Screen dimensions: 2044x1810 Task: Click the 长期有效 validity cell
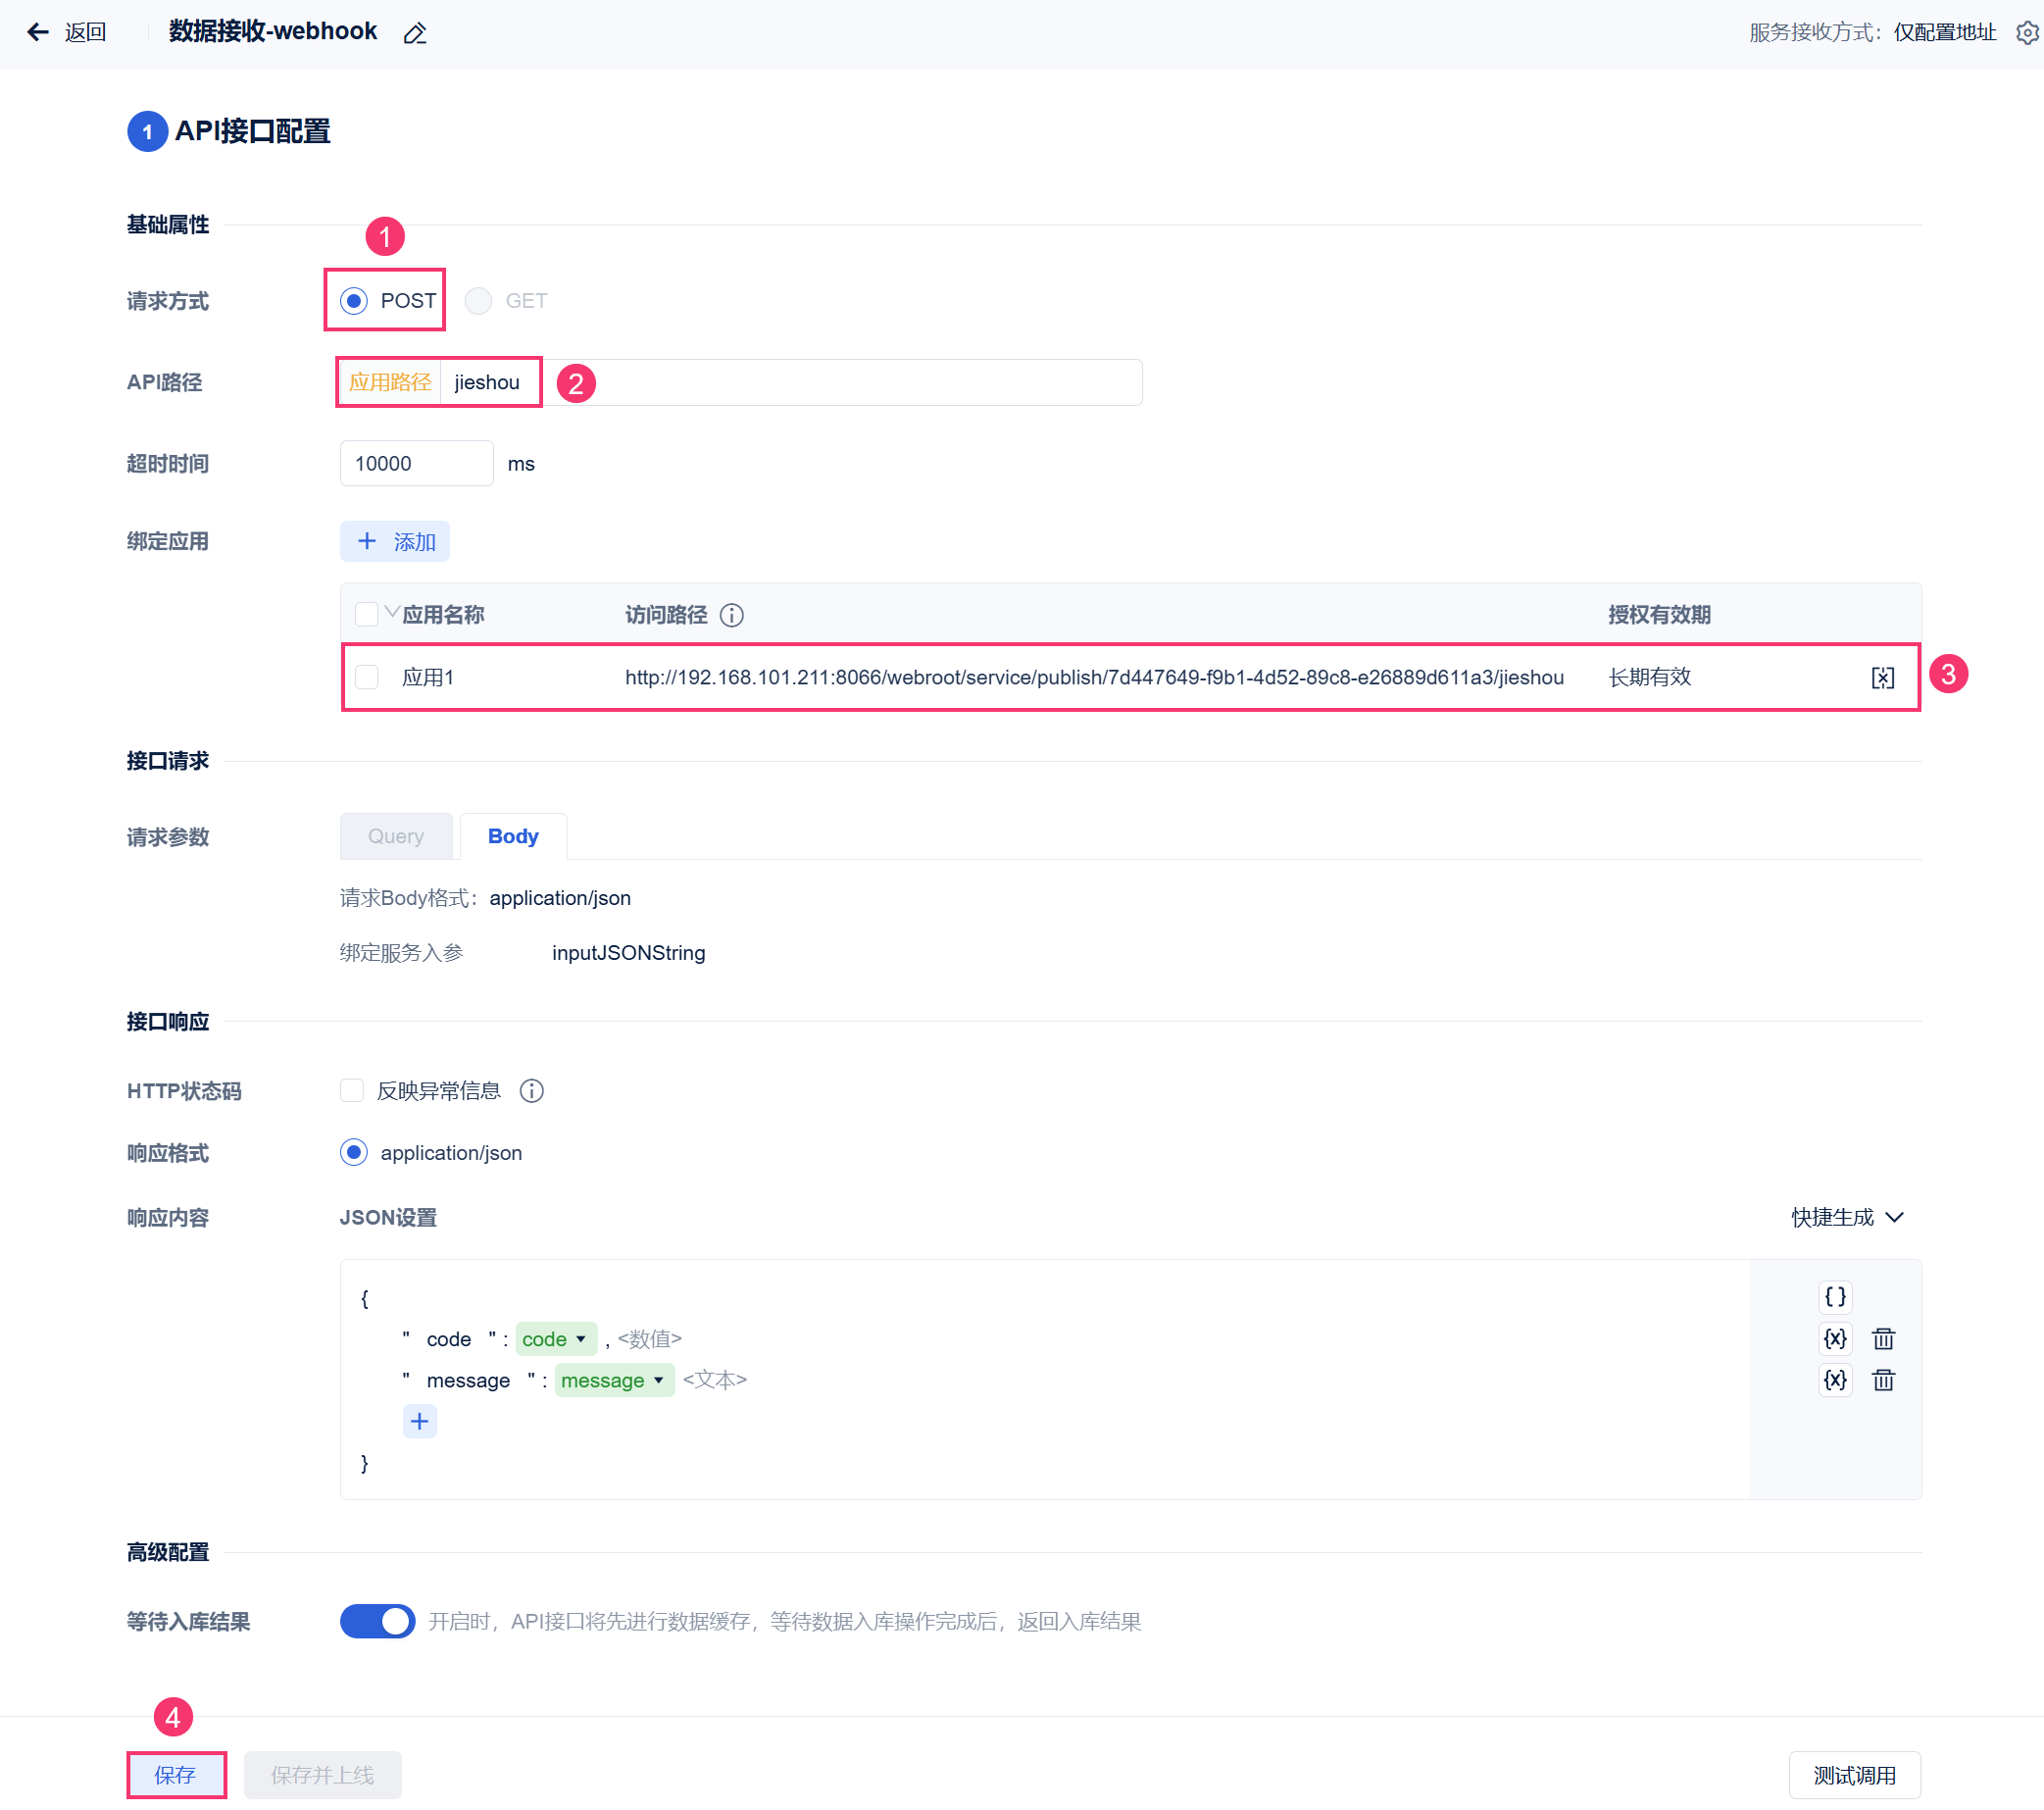1650,678
